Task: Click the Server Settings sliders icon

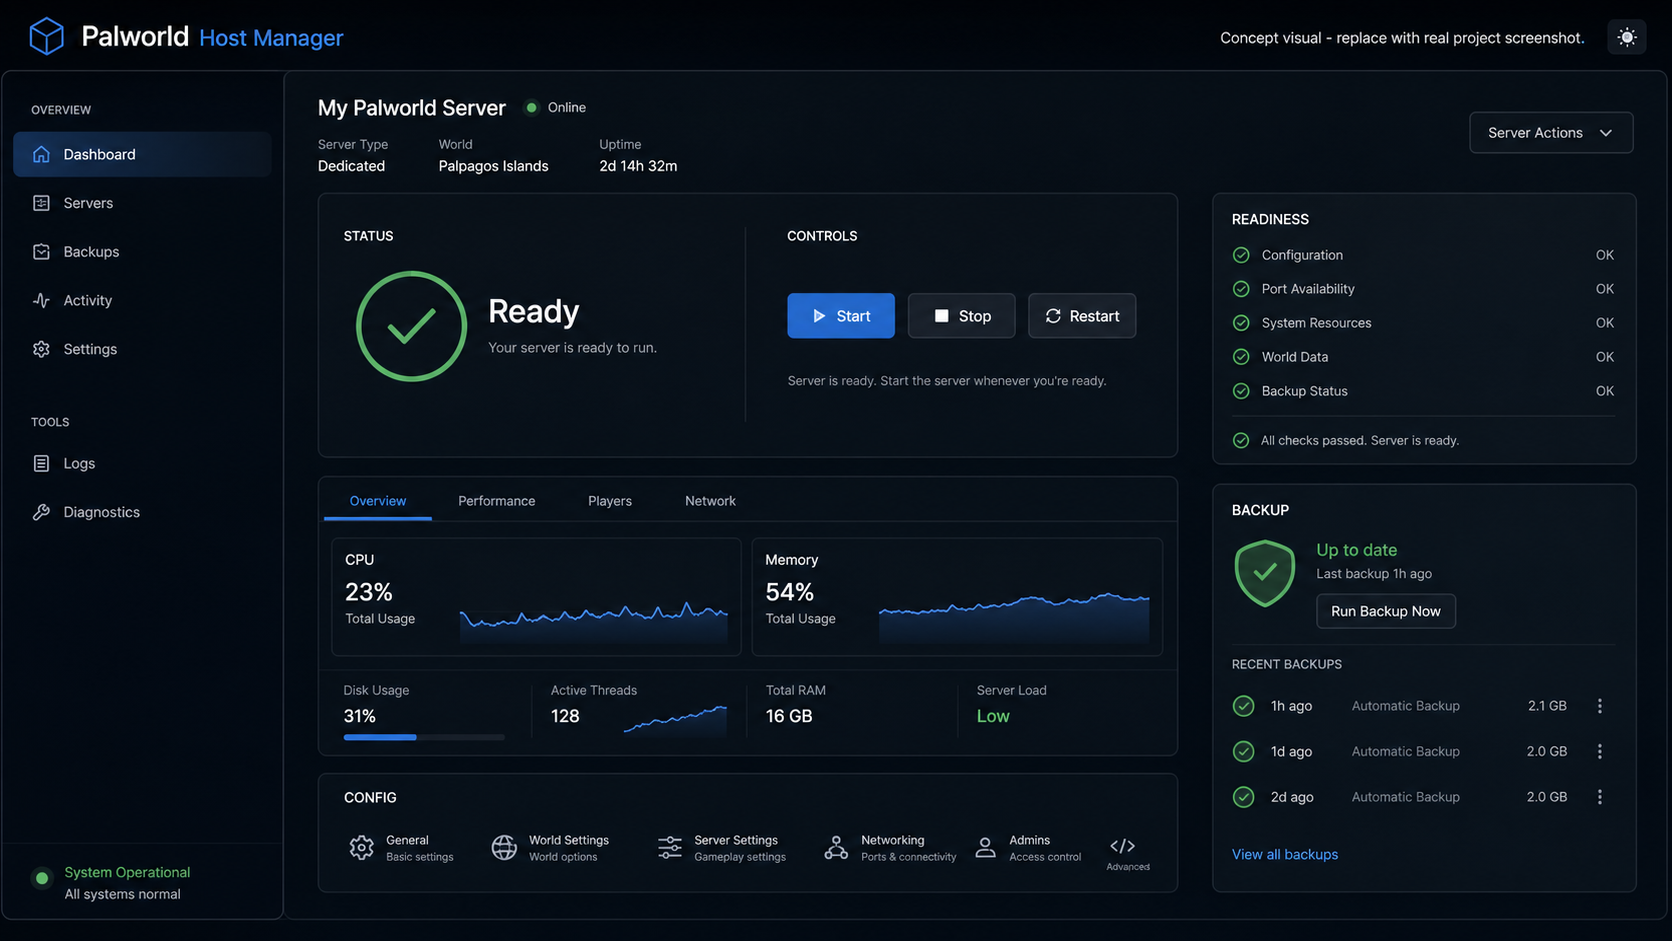Action: [x=670, y=848]
